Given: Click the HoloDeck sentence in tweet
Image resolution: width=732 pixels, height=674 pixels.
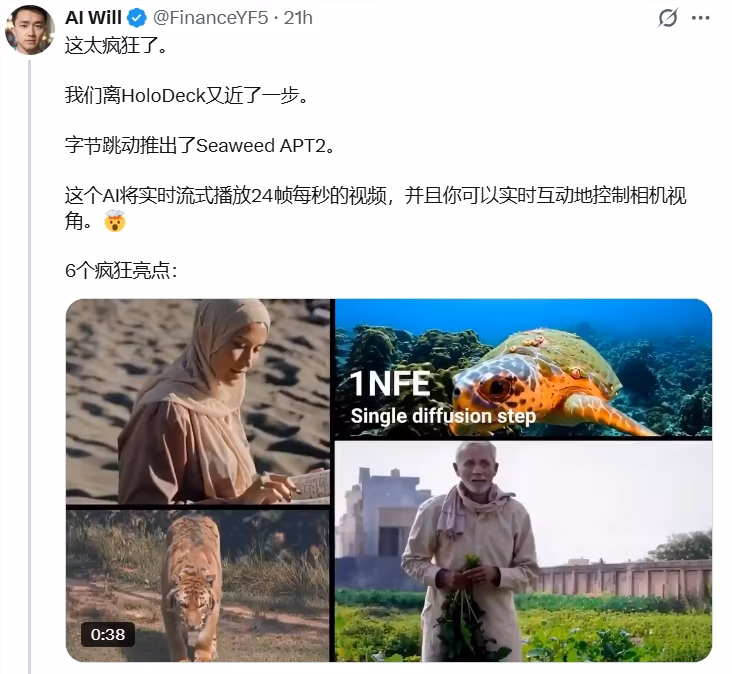Looking at the screenshot, I should pos(187,96).
